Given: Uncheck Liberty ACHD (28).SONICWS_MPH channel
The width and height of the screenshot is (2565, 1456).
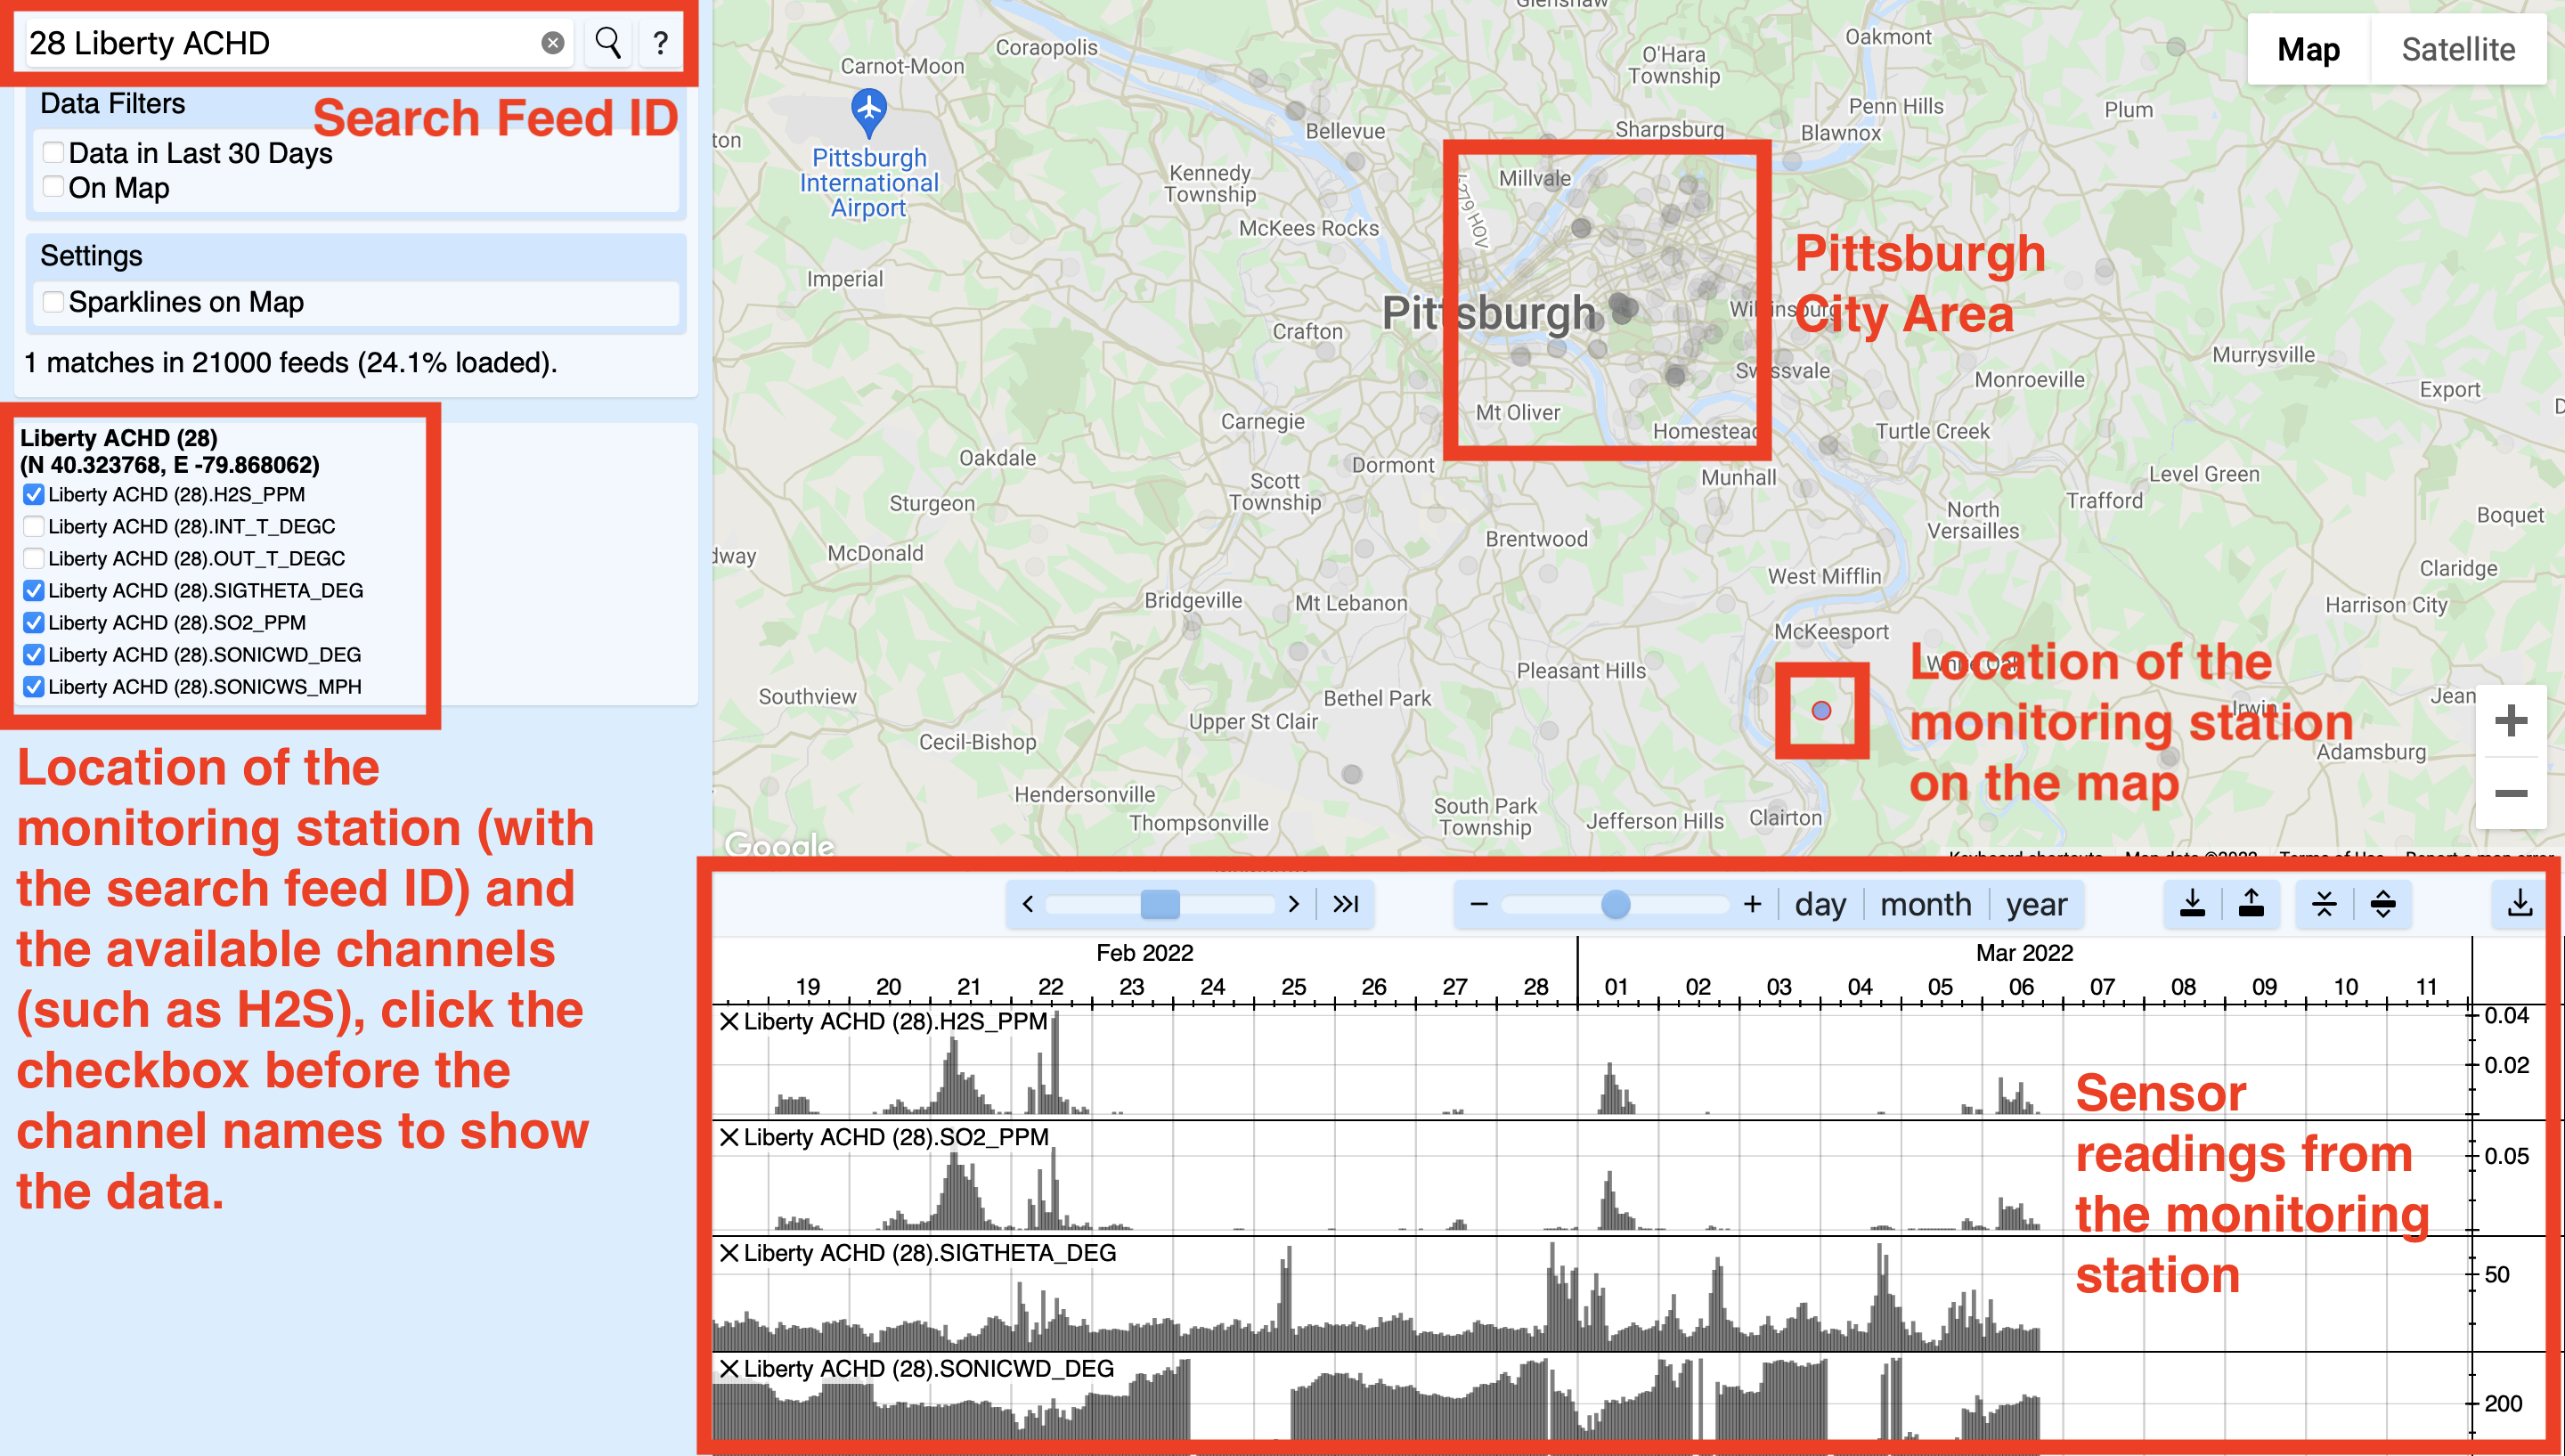Looking at the screenshot, I should [34, 686].
